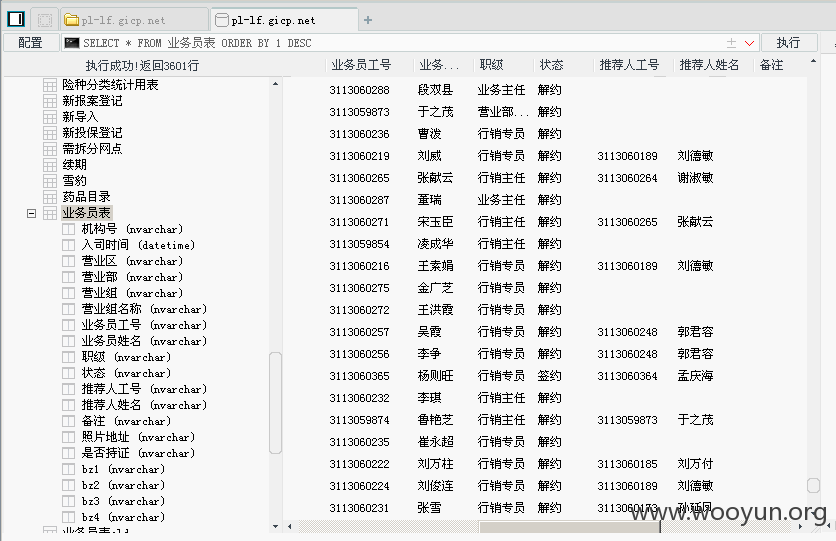Click the column icon beside 营业组名称

68,309
